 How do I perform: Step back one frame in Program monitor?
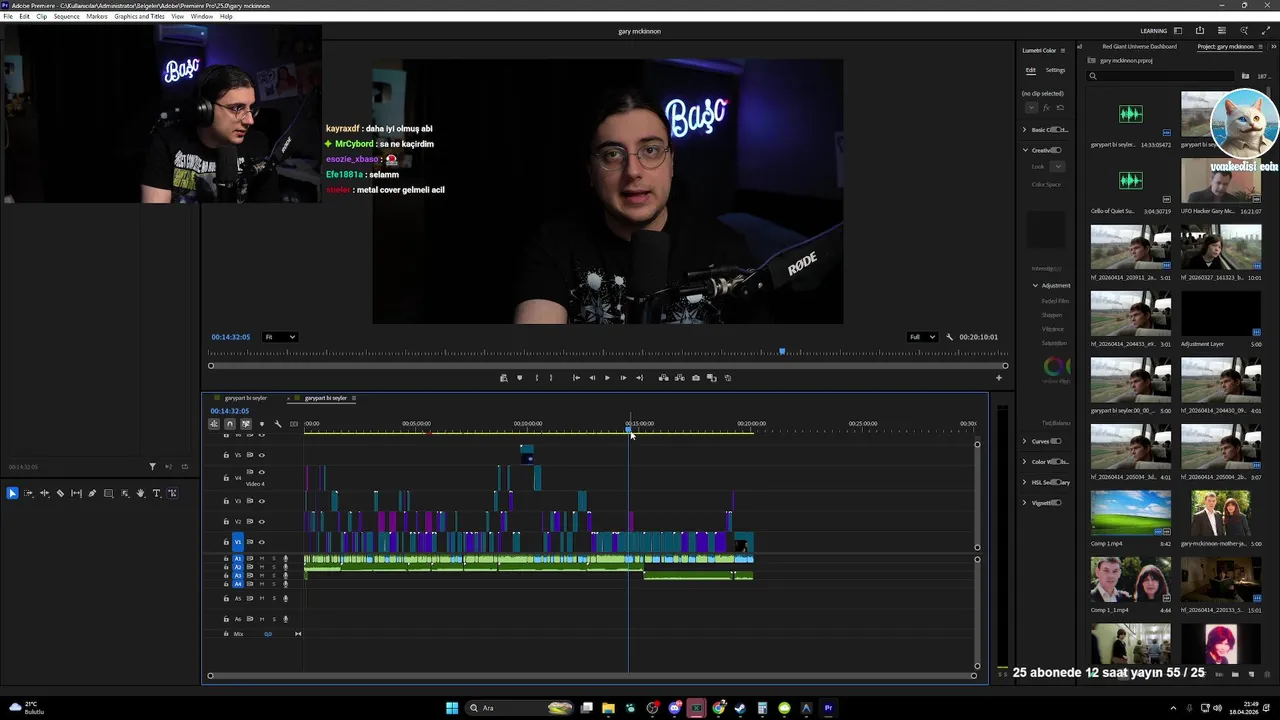[x=591, y=378]
